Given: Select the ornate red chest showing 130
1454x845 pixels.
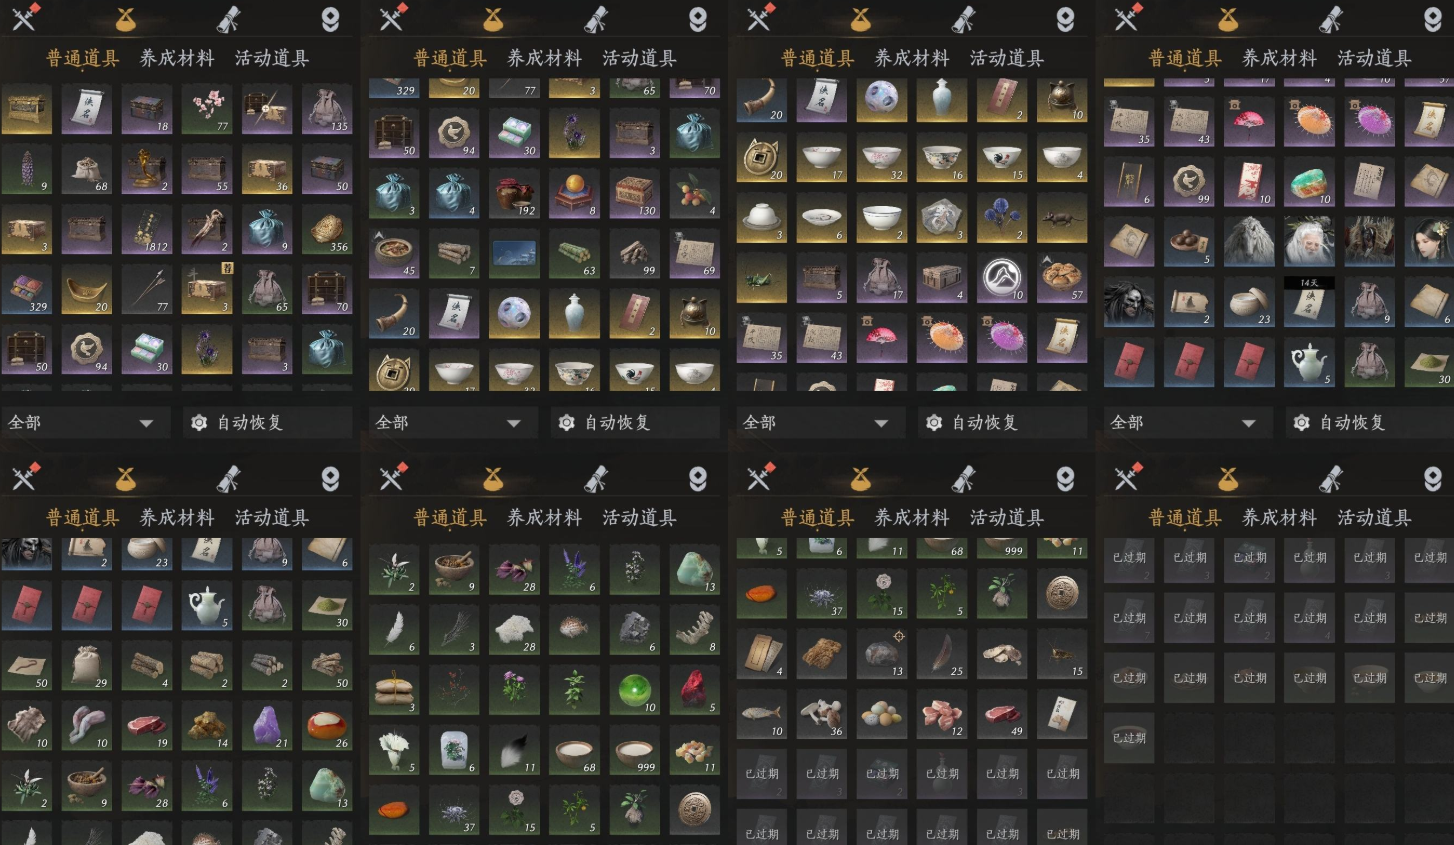Looking at the screenshot, I should pyautogui.click(x=634, y=193).
